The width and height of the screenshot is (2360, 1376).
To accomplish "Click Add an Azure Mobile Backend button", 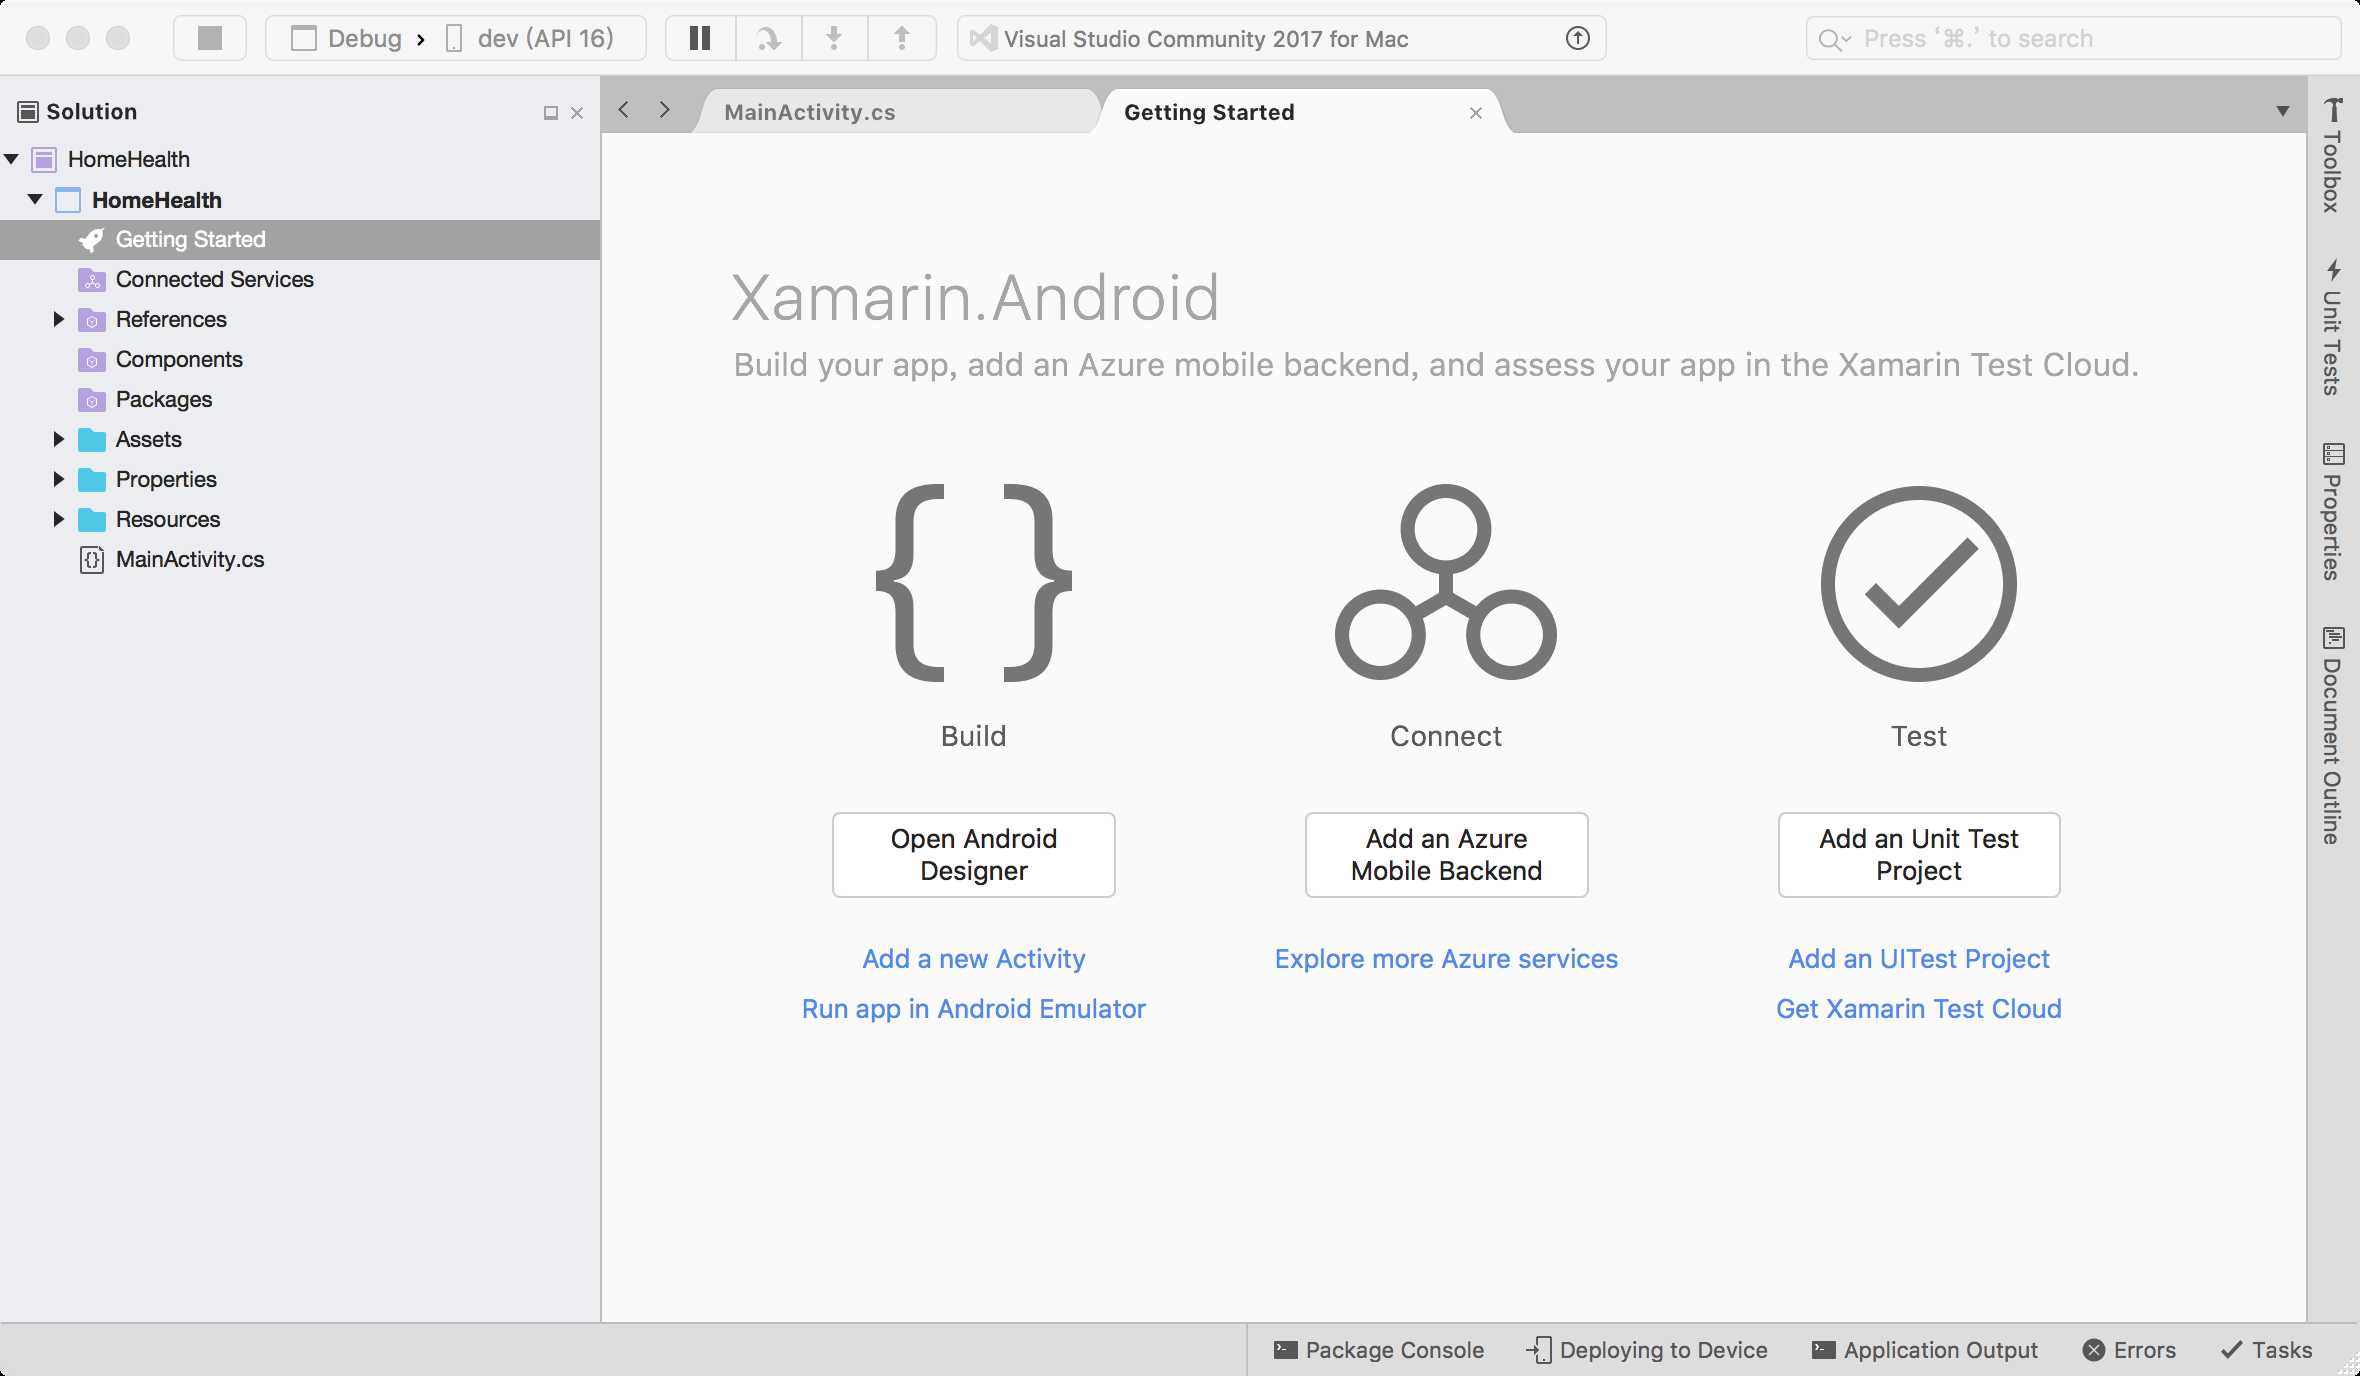I will coord(1446,855).
